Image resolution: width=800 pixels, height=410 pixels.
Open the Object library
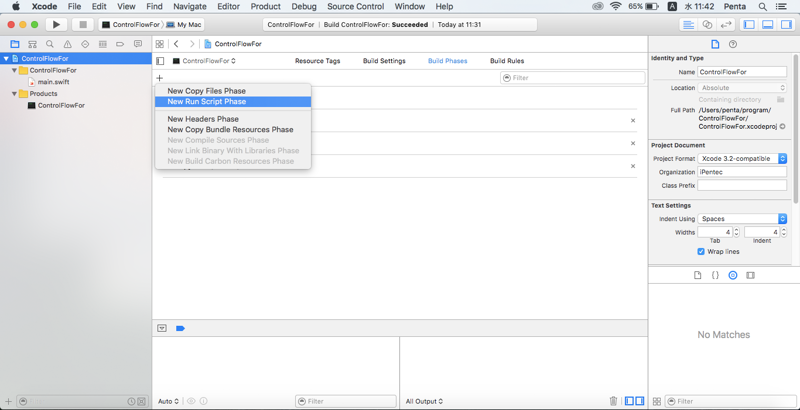[x=733, y=275]
